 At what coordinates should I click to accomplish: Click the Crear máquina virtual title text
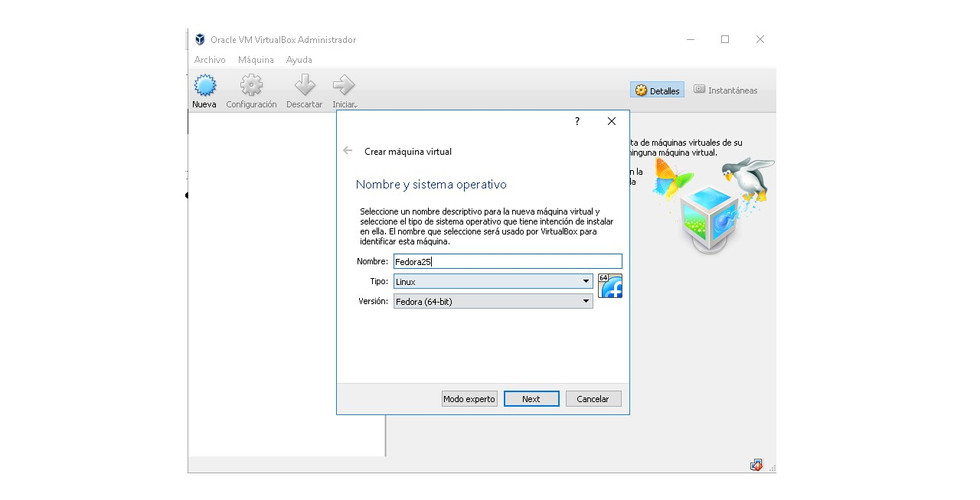click(408, 151)
